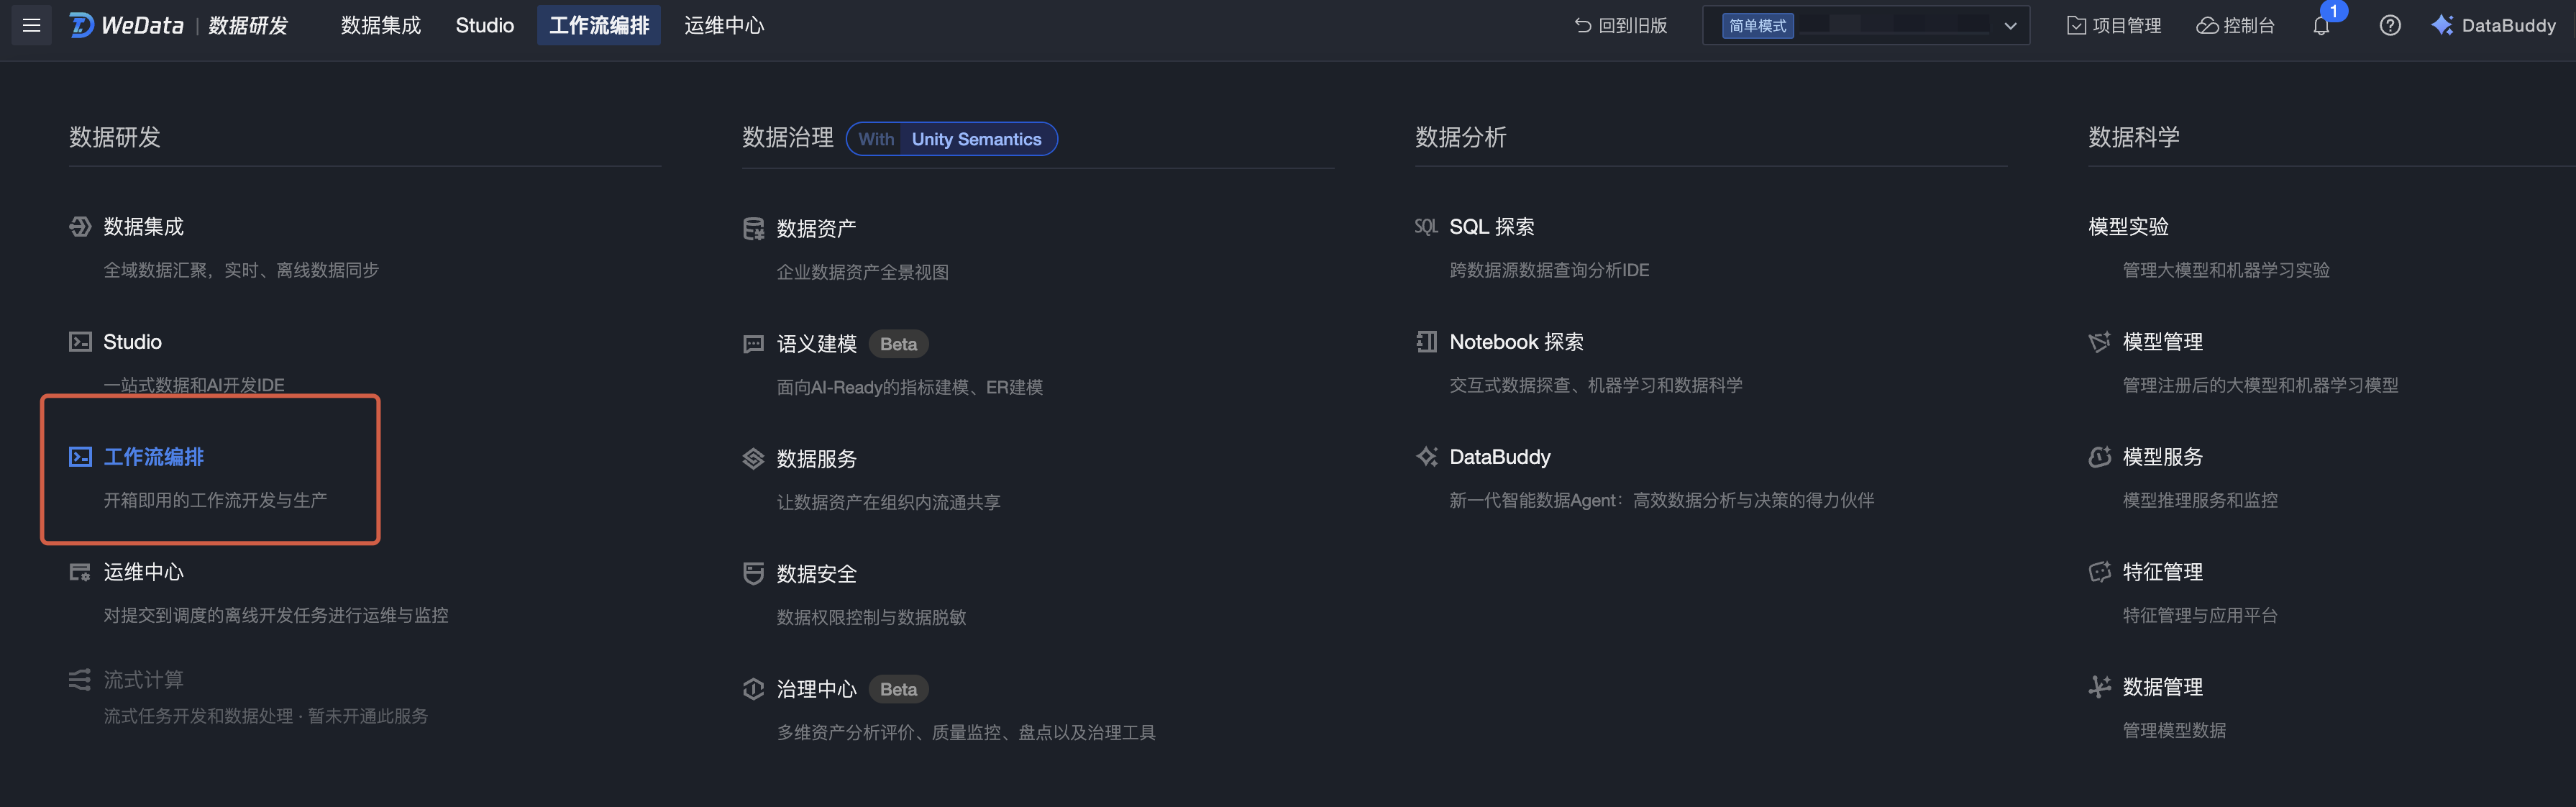Click the help question mark icon
Viewport: 2576px width, 807px height.
point(2389,26)
